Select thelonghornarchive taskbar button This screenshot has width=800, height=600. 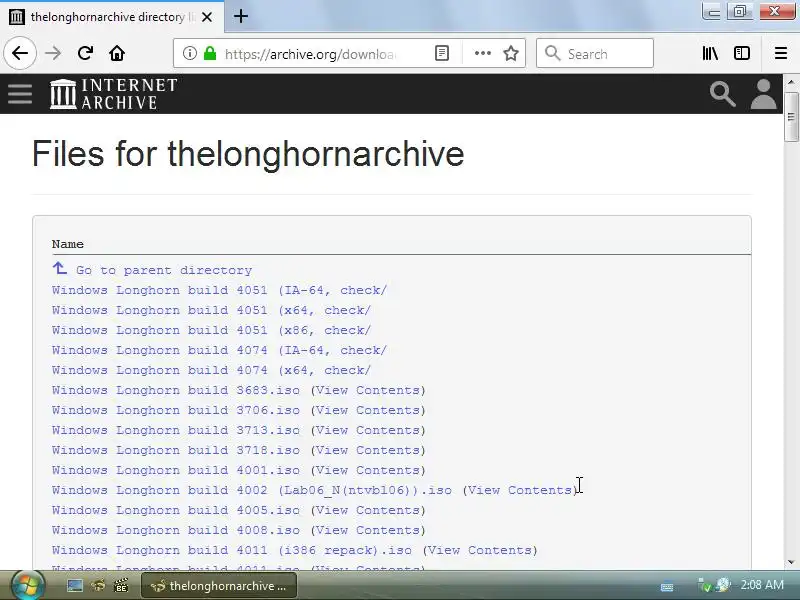click(218, 586)
